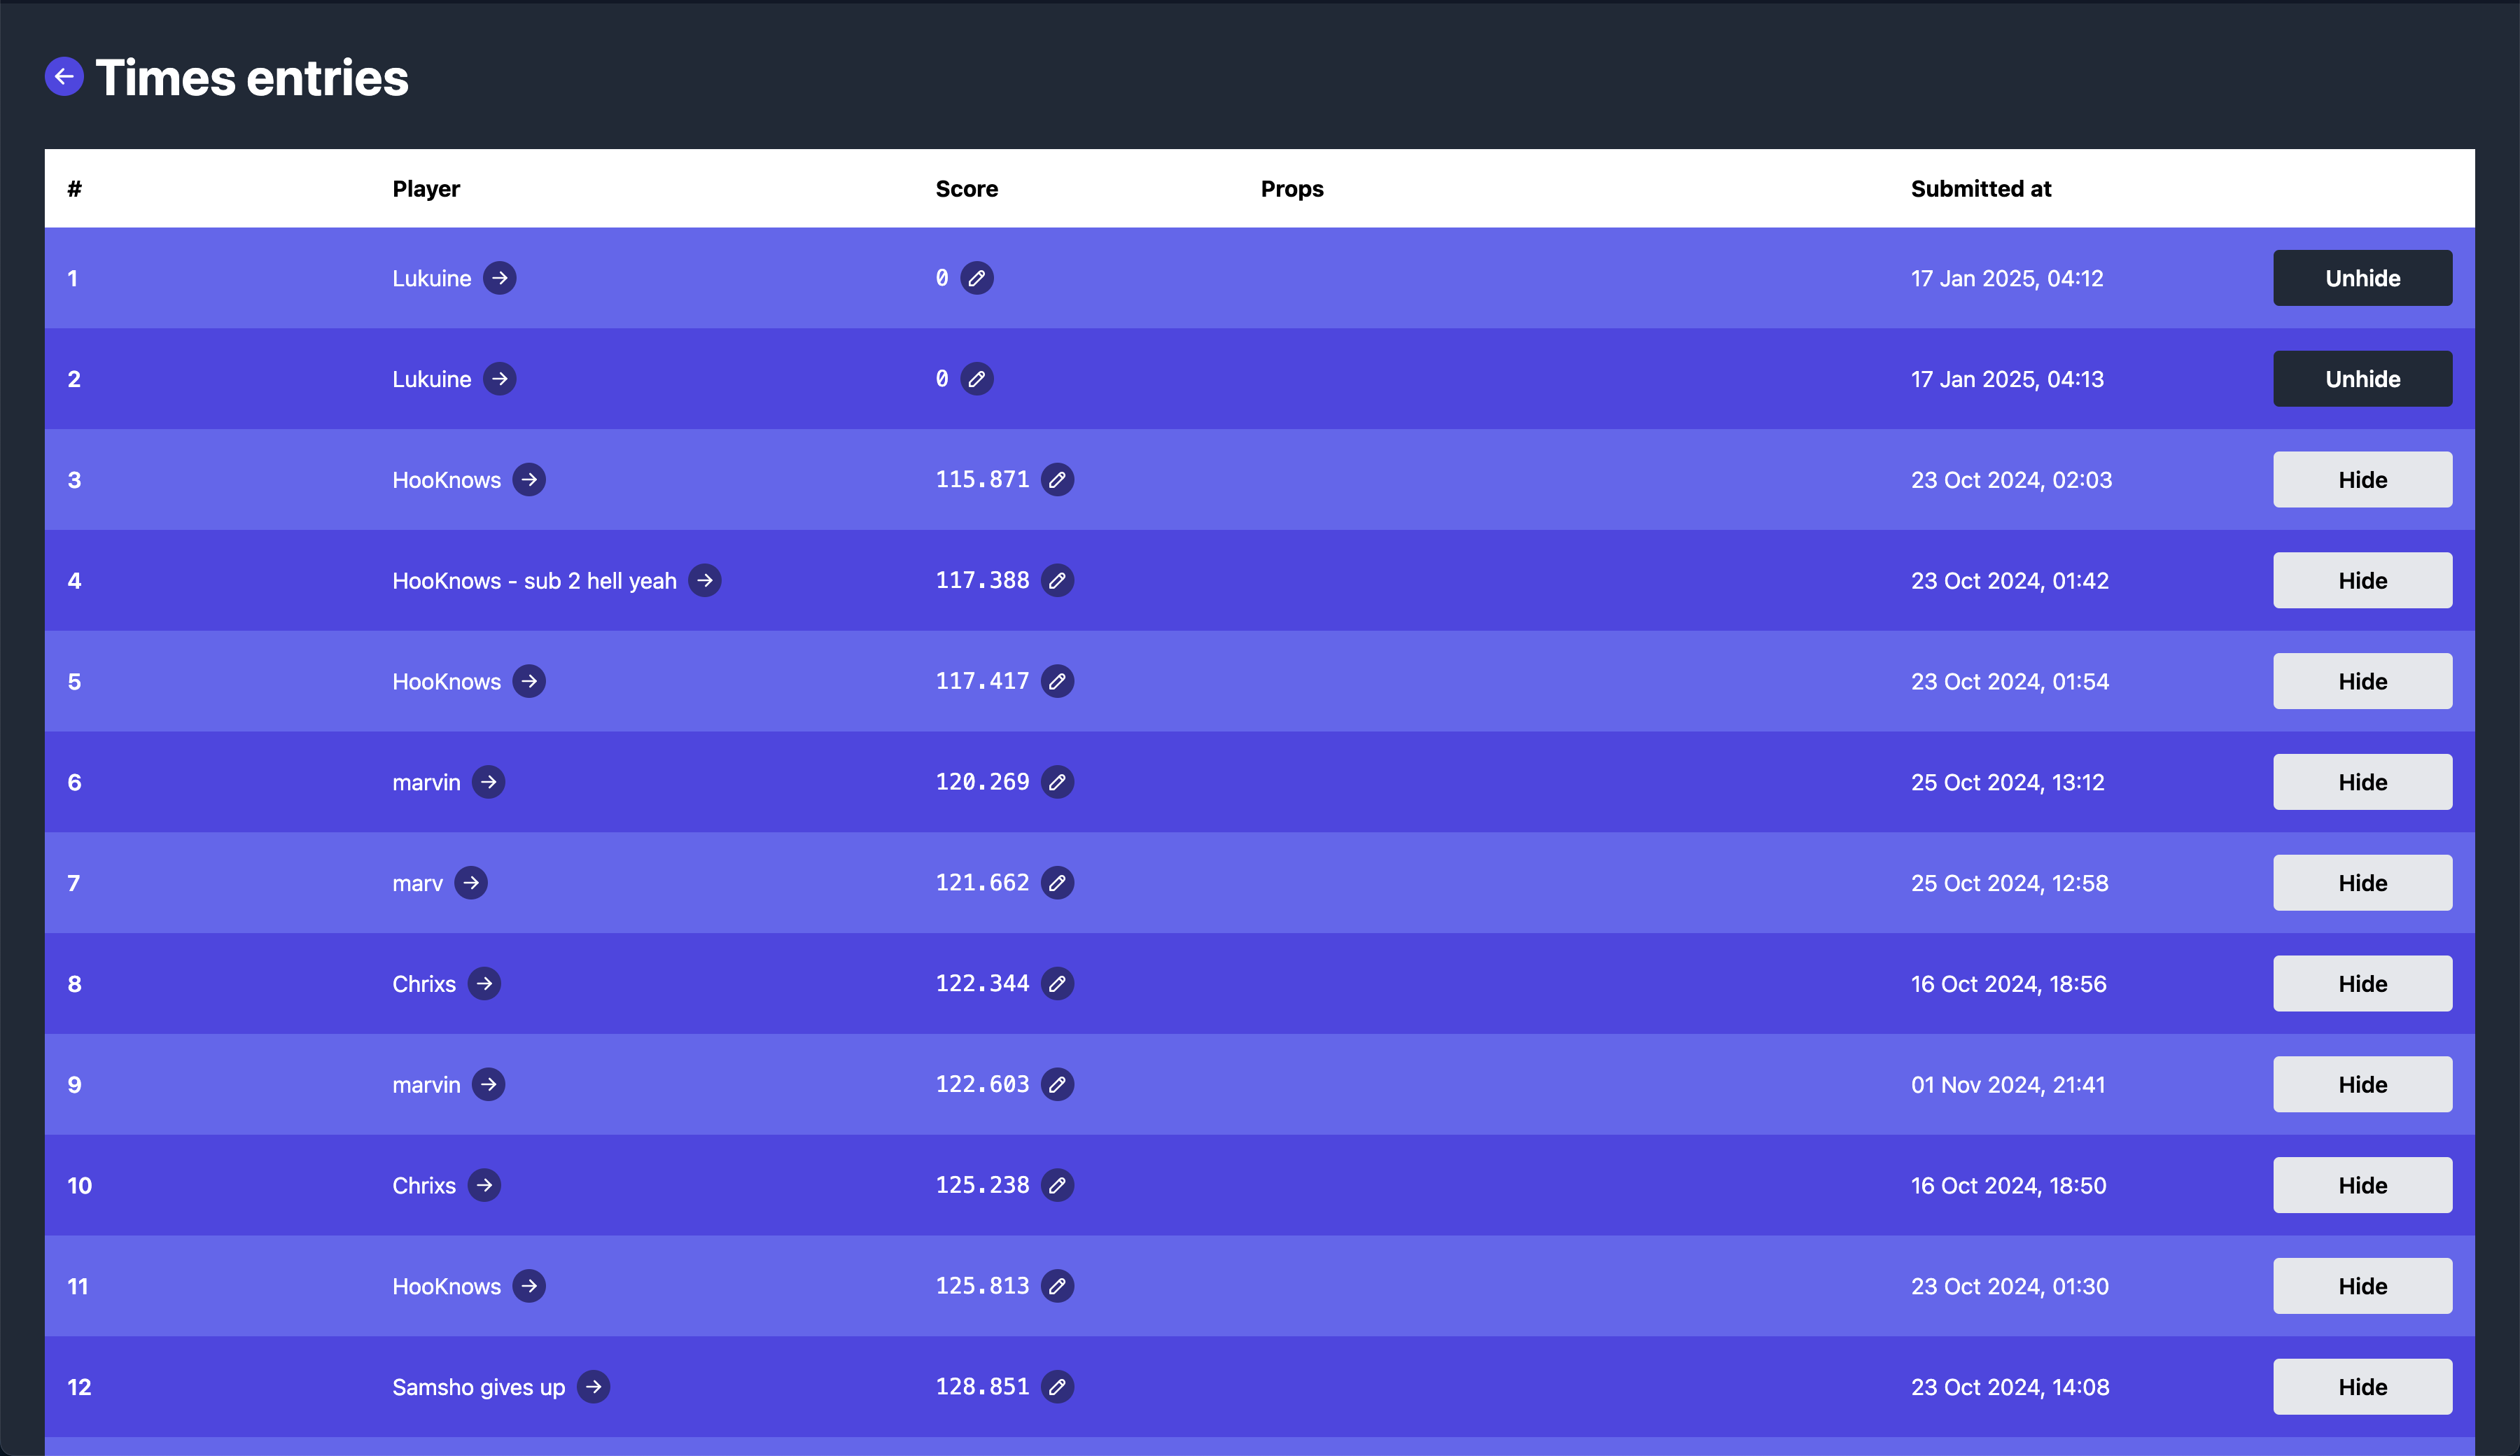This screenshot has height=1456, width=2520.
Task: Click the Player column header
Action: click(426, 189)
